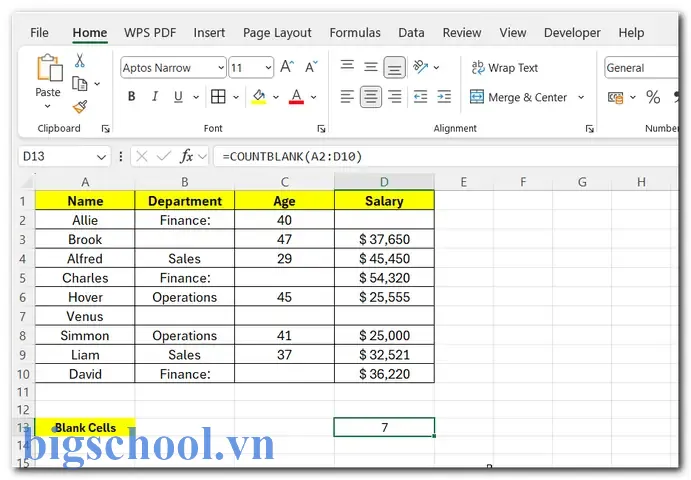Apply the Borders icon
Image resolution: width=691 pixels, height=480 pixels.
click(218, 97)
